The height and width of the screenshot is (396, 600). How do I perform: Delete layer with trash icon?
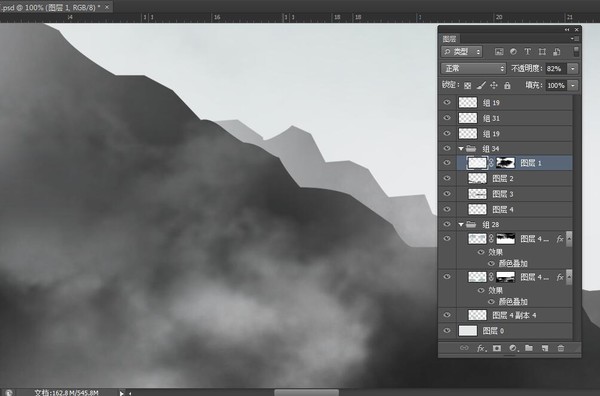pyautogui.click(x=561, y=348)
